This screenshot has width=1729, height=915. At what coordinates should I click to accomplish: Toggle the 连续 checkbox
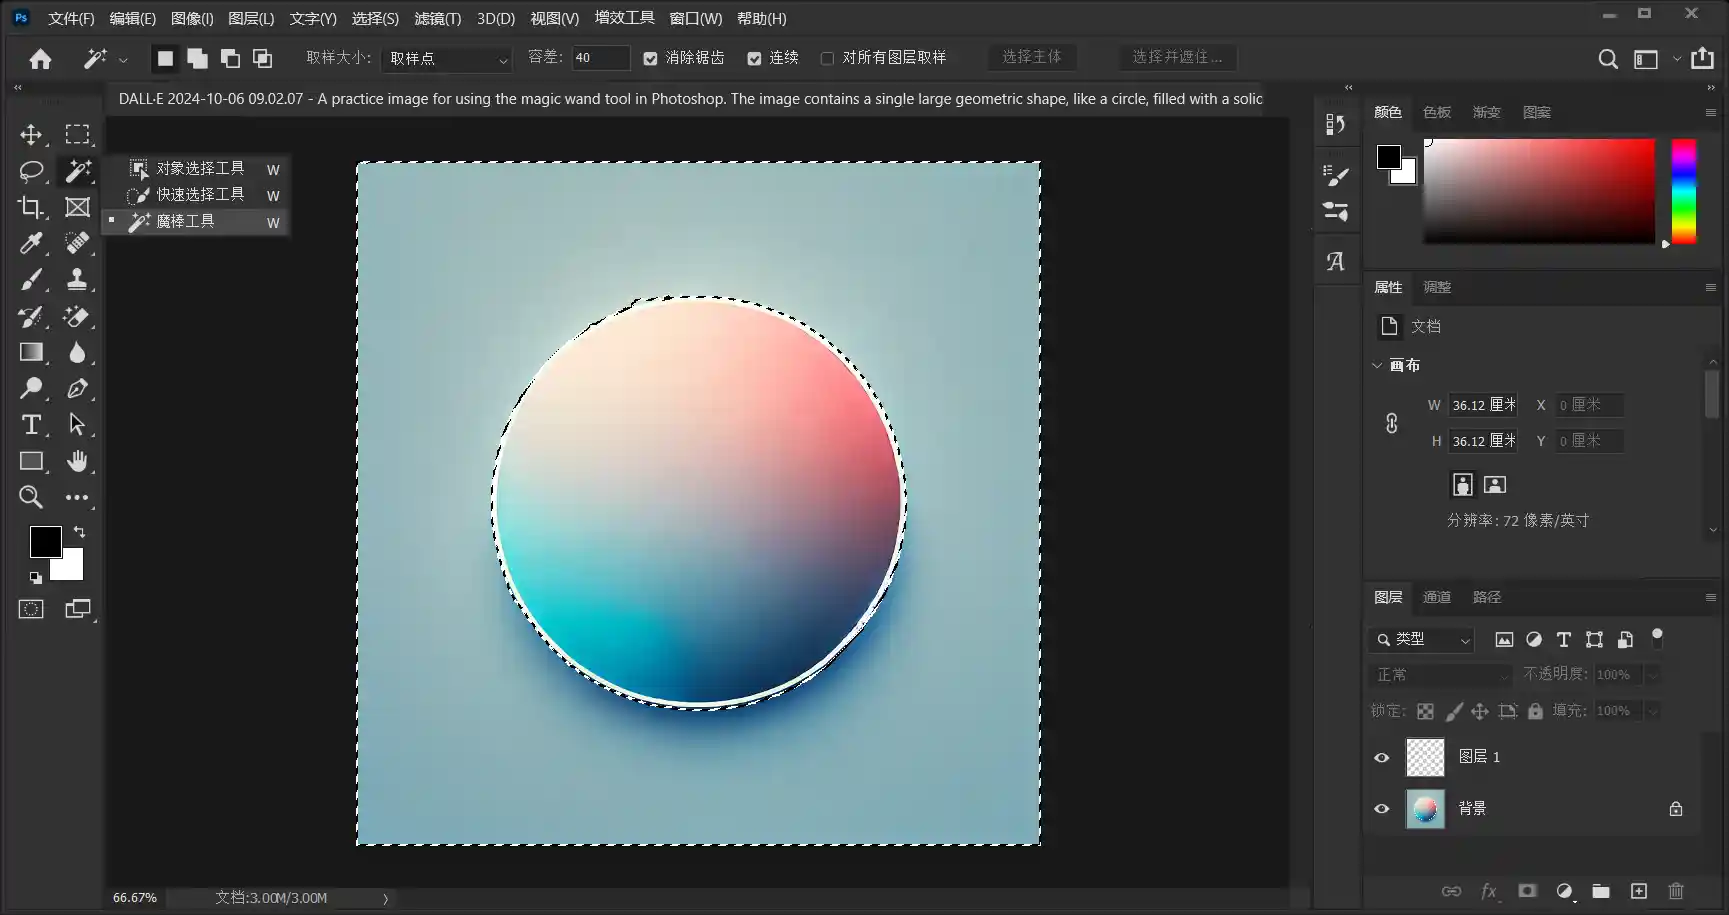(x=754, y=59)
